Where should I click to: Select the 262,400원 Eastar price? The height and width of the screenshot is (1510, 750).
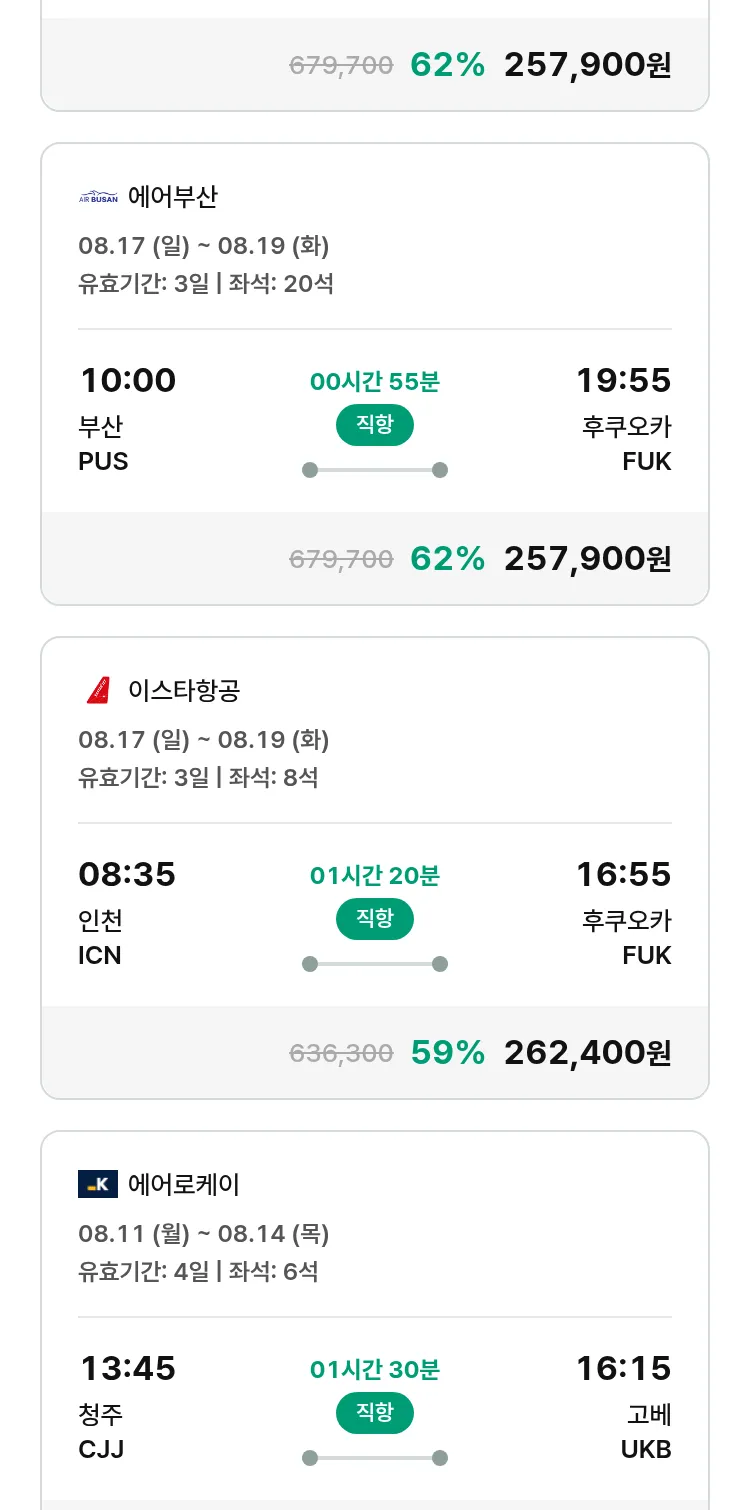click(587, 1052)
